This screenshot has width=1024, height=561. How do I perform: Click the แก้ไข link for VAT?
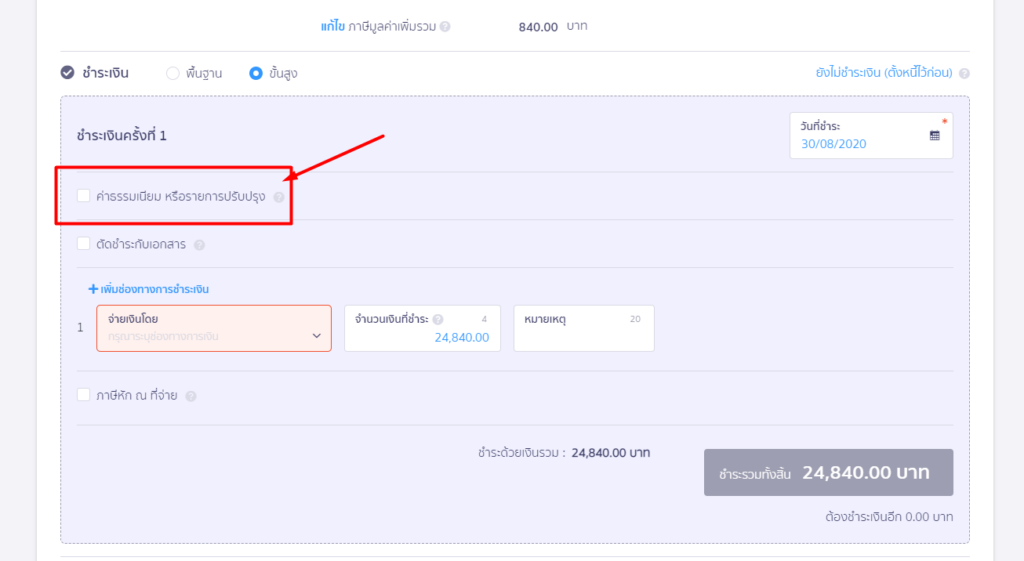(x=332, y=27)
